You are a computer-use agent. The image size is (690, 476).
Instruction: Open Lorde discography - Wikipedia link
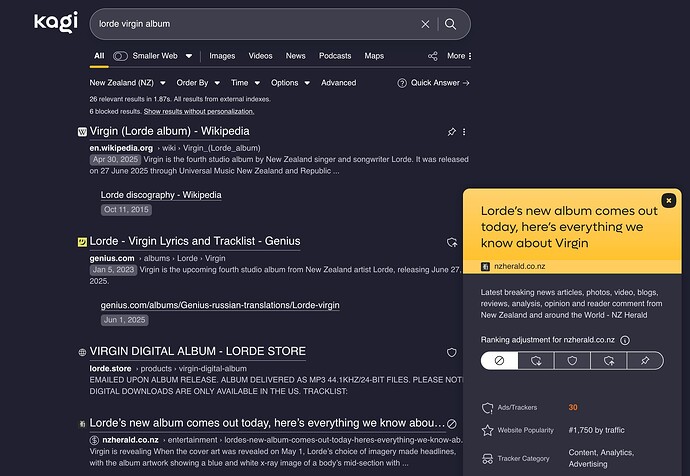click(161, 195)
